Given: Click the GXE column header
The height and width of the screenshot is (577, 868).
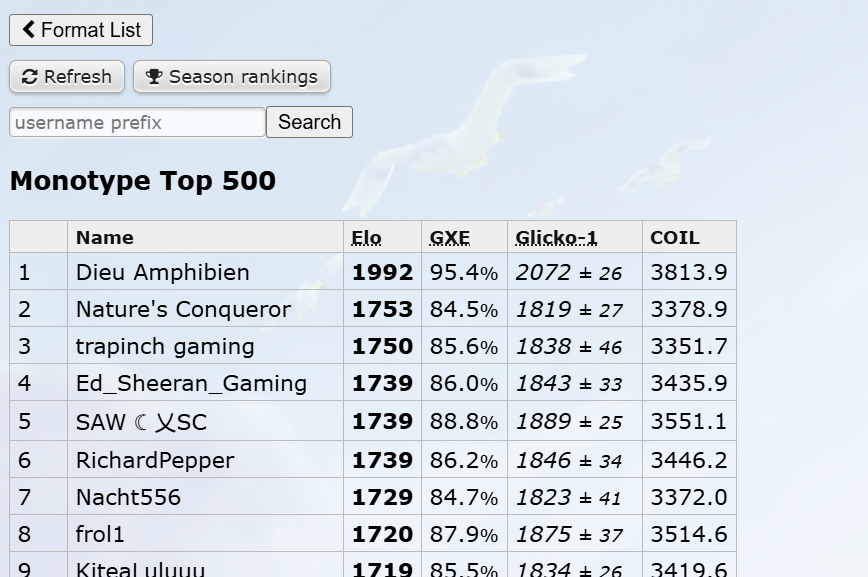Looking at the screenshot, I should 450,238.
